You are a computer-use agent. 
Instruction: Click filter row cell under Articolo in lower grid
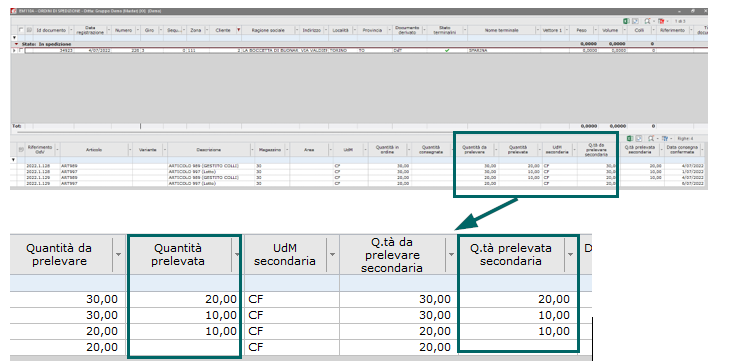(96, 160)
